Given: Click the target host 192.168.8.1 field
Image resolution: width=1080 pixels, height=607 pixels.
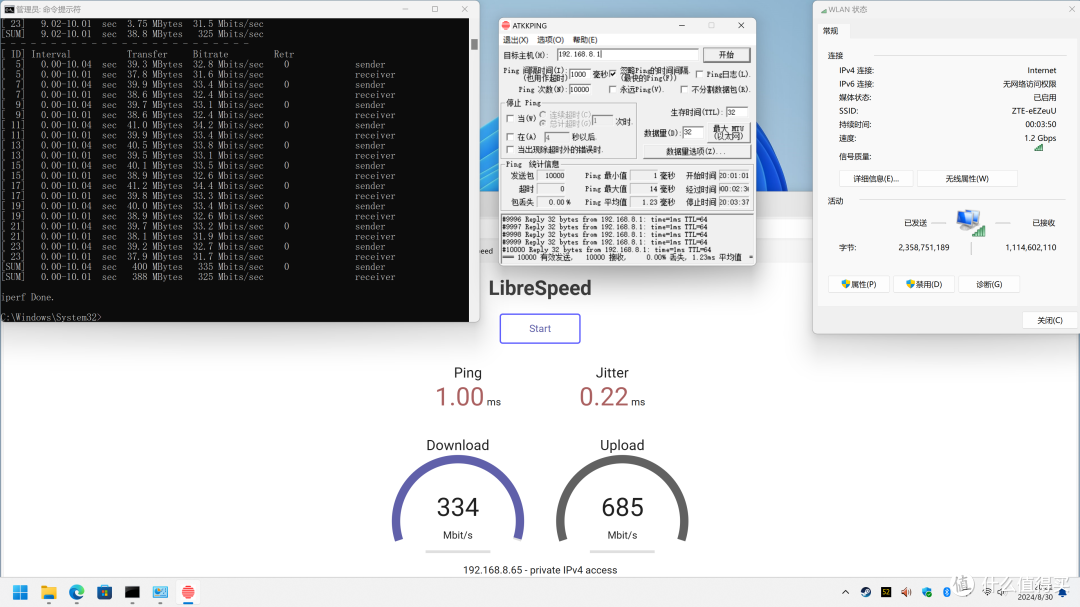Looking at the screenshot, I should (627, 54).
